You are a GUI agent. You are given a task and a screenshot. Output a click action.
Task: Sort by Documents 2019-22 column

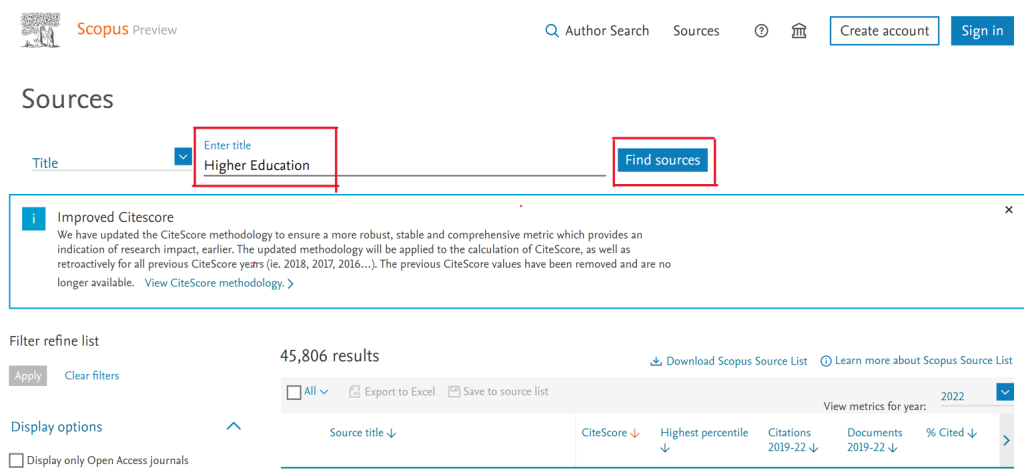click(874, 439)
